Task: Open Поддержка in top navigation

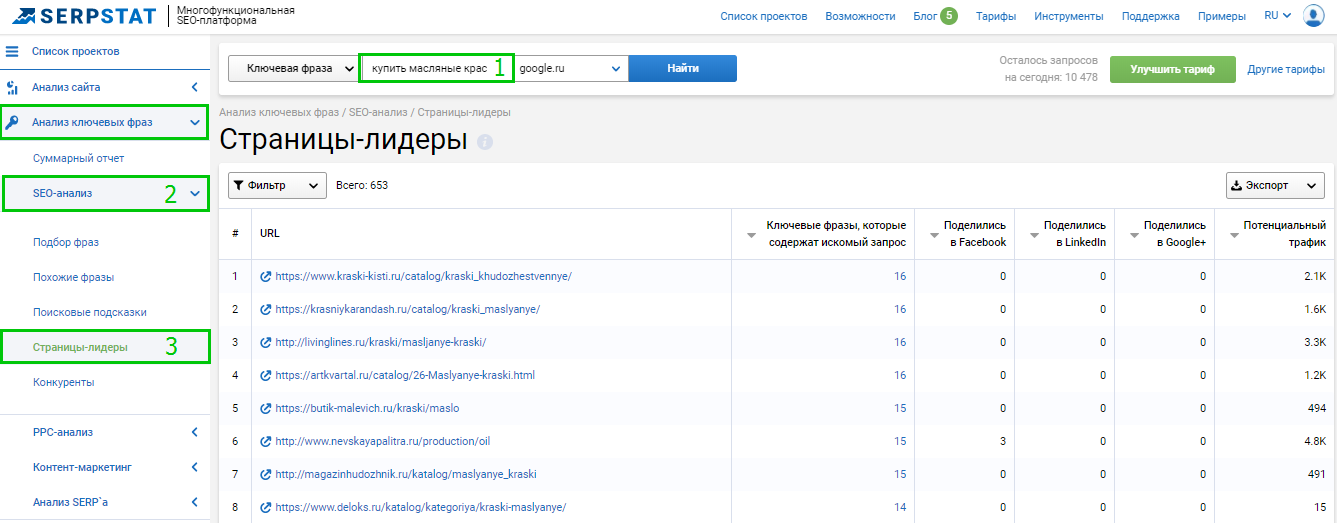Action: (x=1151, y=16)
